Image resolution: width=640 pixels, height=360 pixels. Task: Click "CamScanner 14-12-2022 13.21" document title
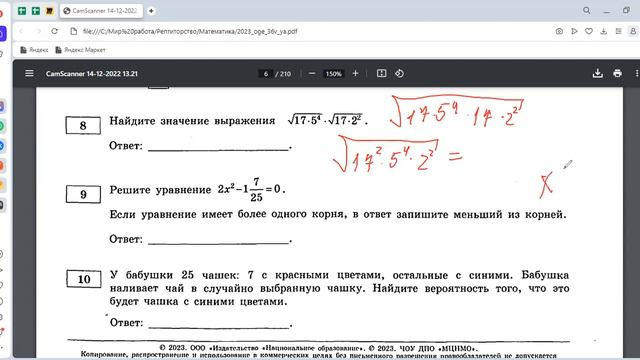coord(92,74)
